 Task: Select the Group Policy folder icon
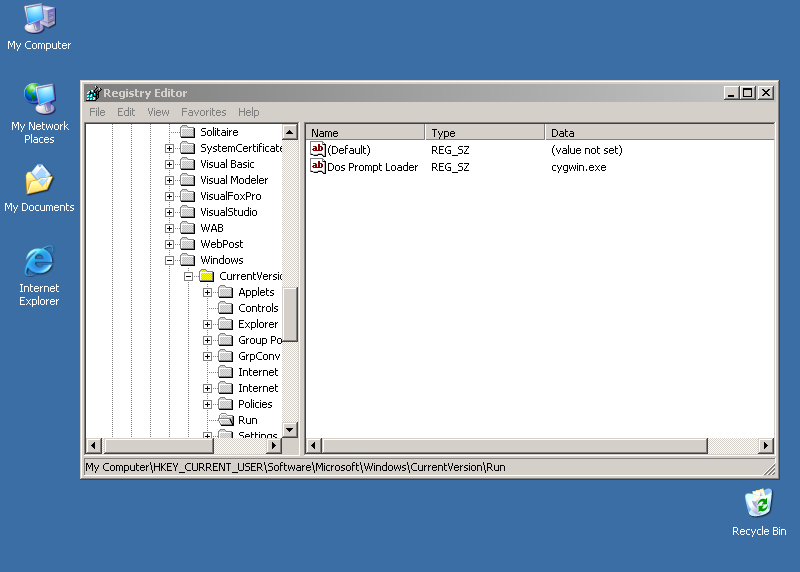[226, 340]
